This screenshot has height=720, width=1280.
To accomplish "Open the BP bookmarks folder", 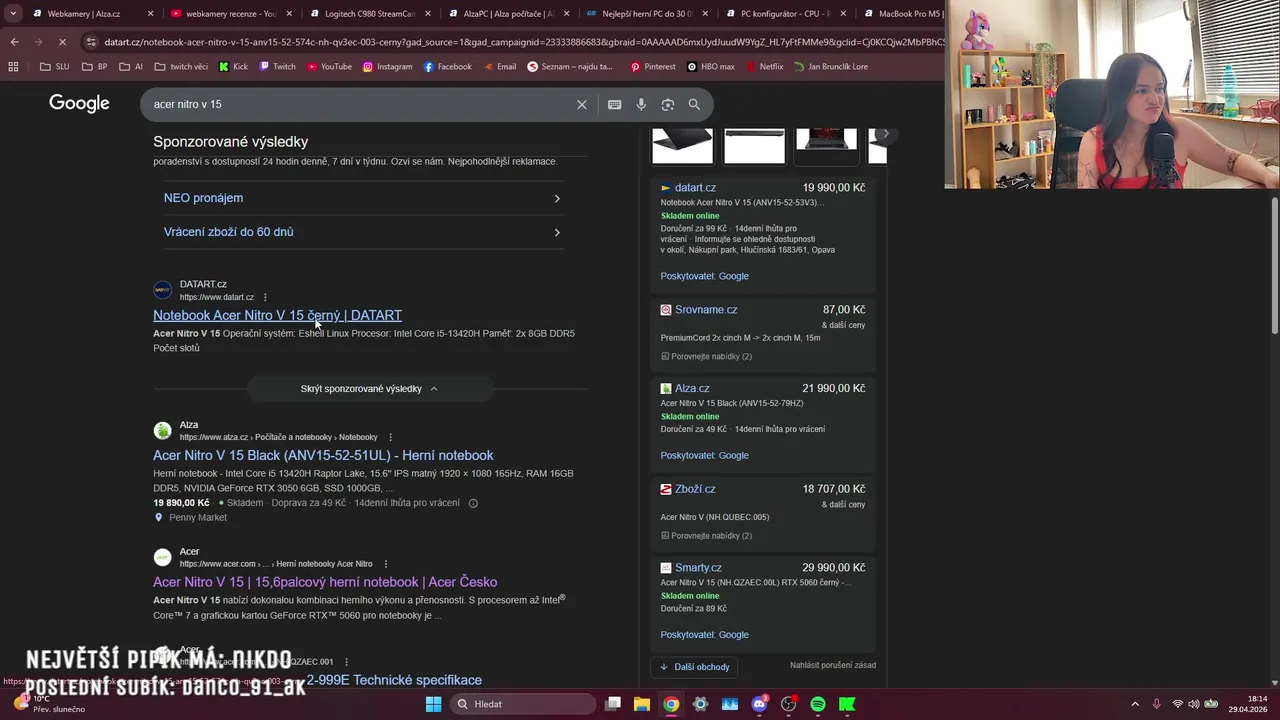I will point(94,67).
